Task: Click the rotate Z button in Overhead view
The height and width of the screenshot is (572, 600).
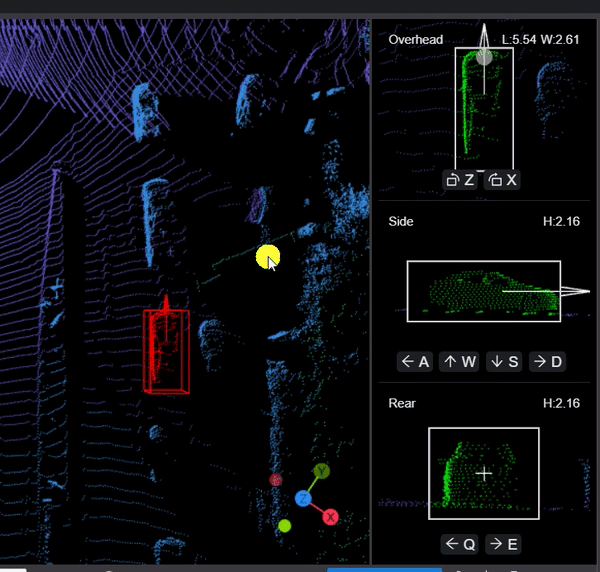Action: coord(460,180)
